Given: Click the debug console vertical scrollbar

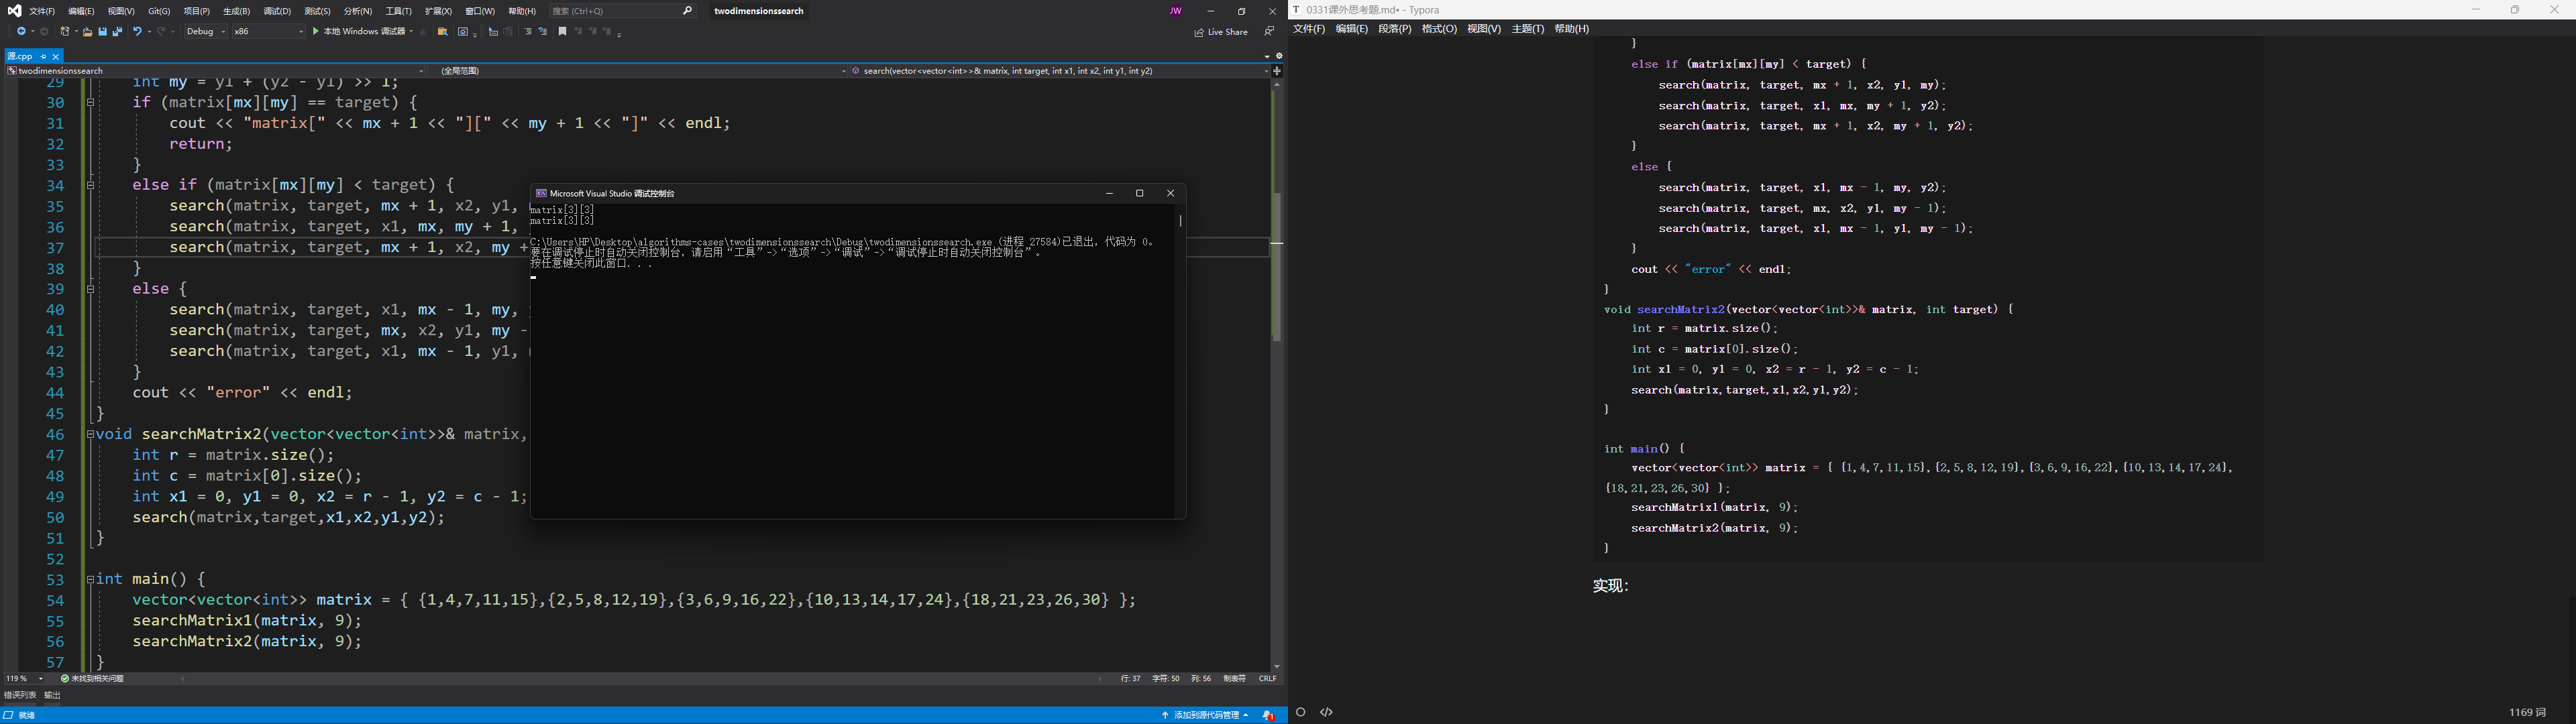Looking at the screenshot, I should [x=1181, y=220].
